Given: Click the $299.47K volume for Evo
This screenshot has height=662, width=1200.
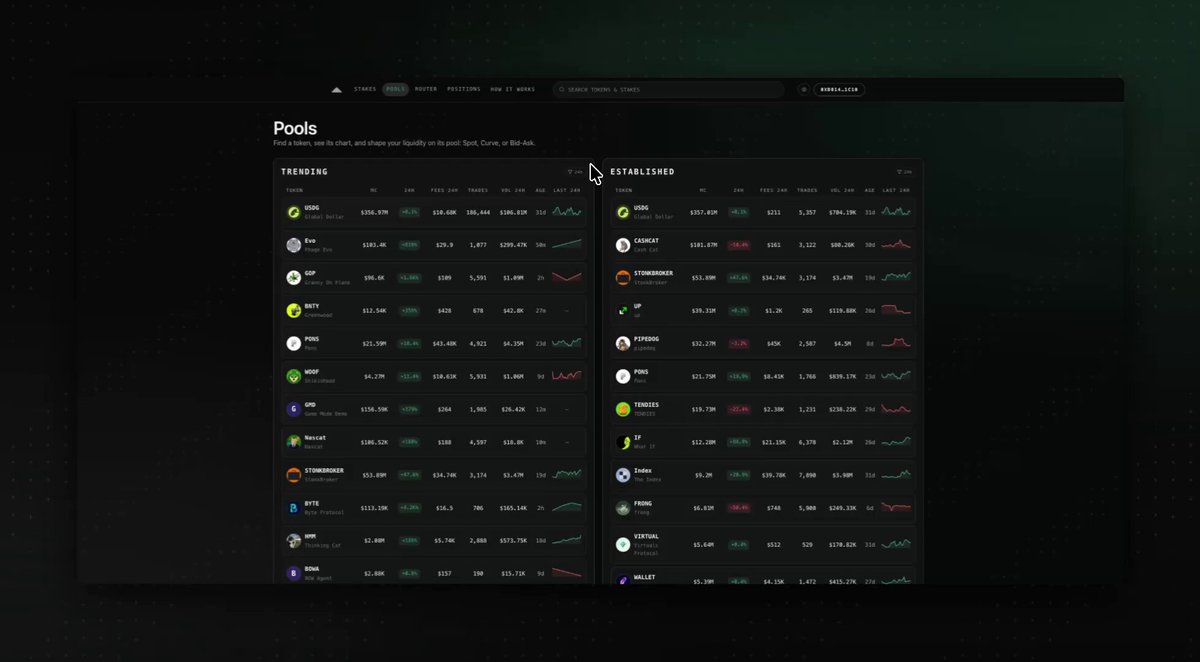Looking at the screenshot, I should coord(513,245).
